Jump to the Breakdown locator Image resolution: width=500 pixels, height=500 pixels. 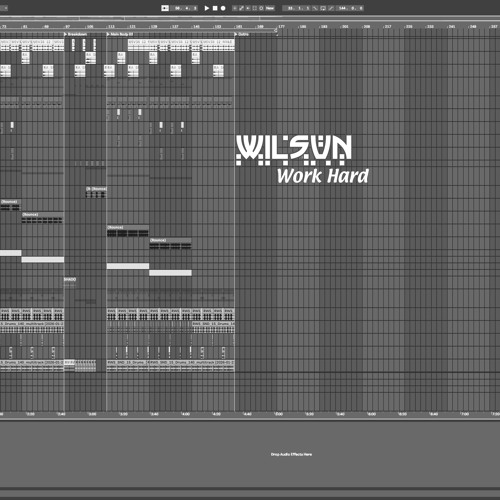pos(76,34)
